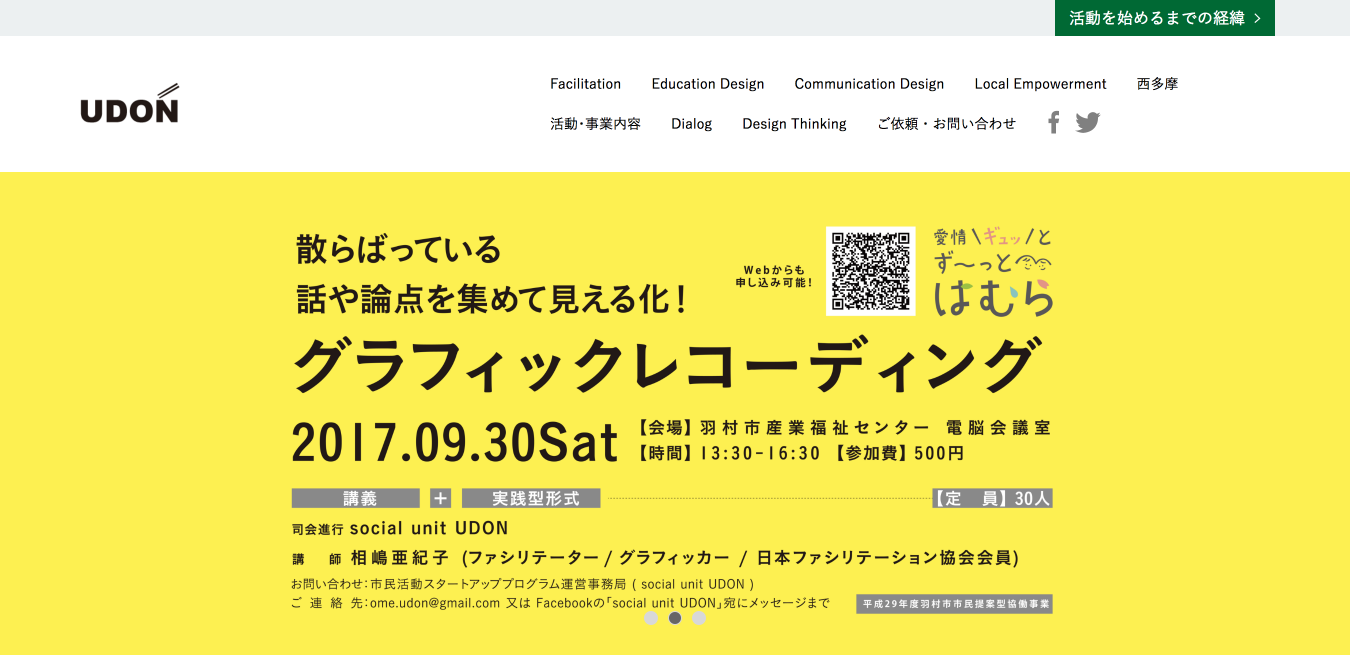Select the first carousel dot

(651, 618)
